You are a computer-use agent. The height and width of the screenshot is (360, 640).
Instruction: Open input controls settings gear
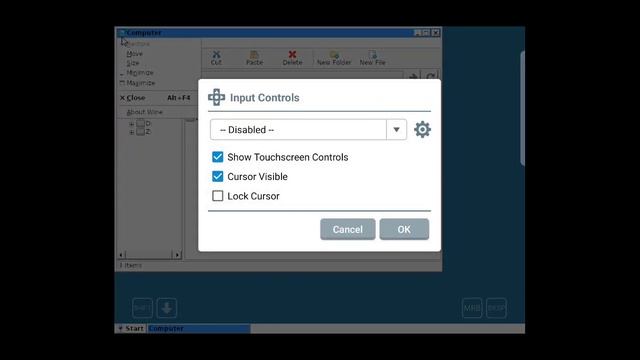click(422, 129)
